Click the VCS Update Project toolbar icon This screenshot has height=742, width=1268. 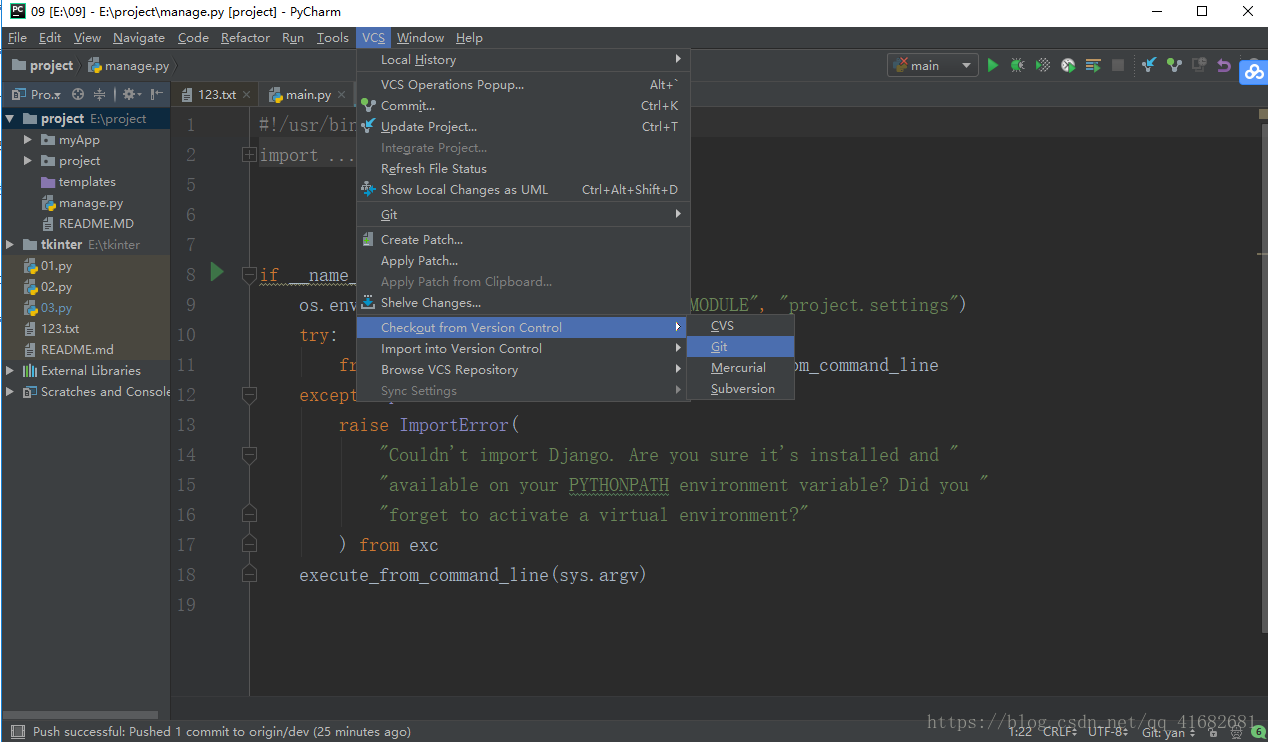(1149, 65)
